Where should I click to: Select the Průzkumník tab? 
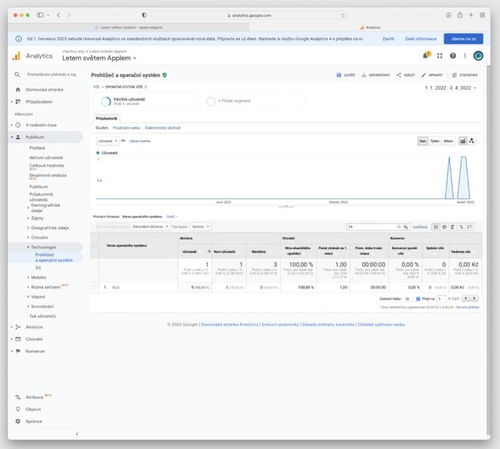(106, 118)
